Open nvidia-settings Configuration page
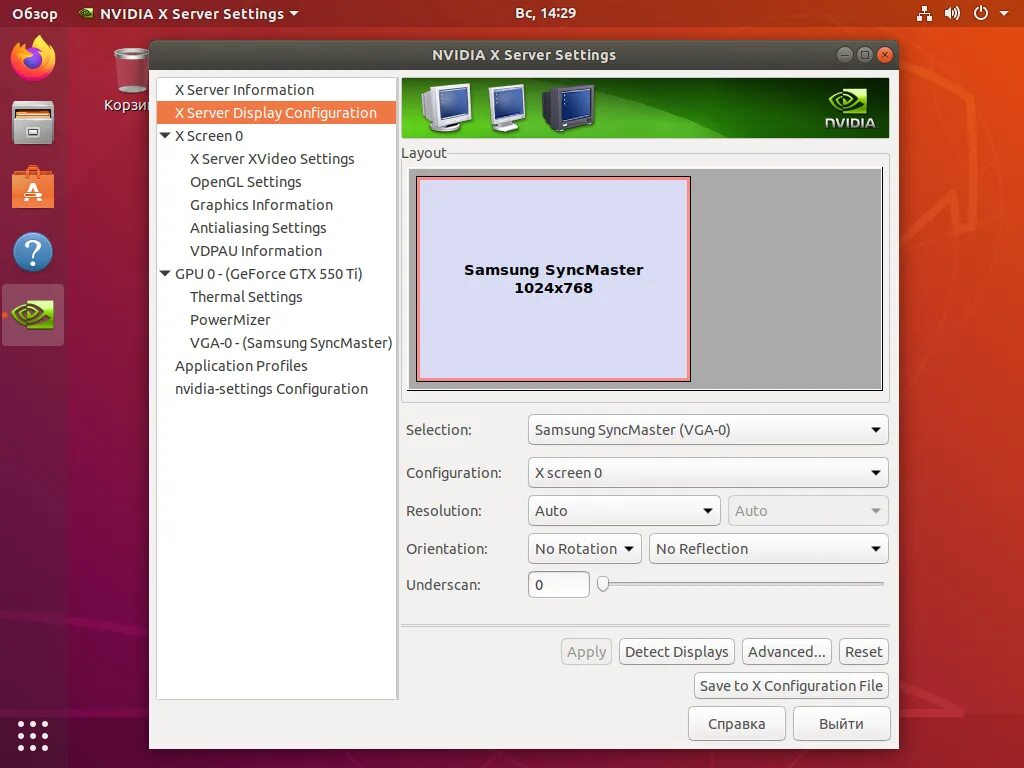The width and height of the screenshot is (1024, 768). click(x=271, y=389)
